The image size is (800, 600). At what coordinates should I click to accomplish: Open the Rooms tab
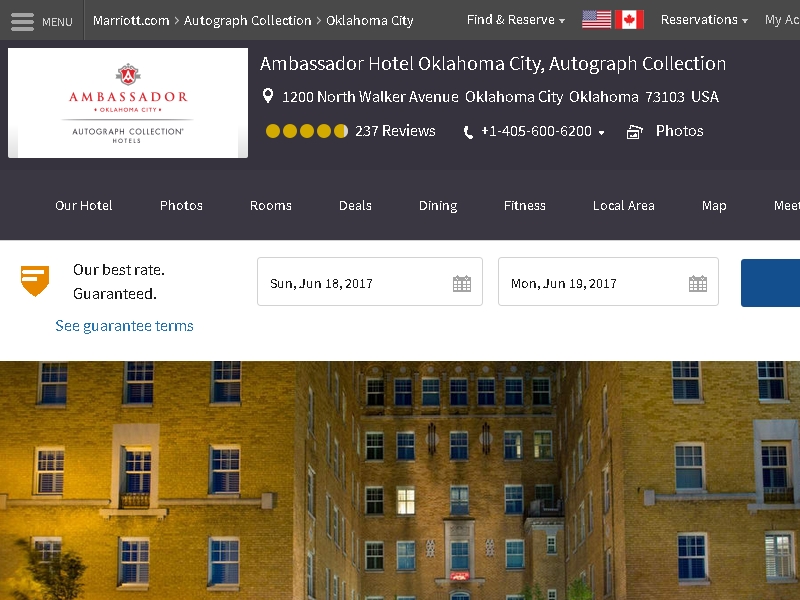270,205
